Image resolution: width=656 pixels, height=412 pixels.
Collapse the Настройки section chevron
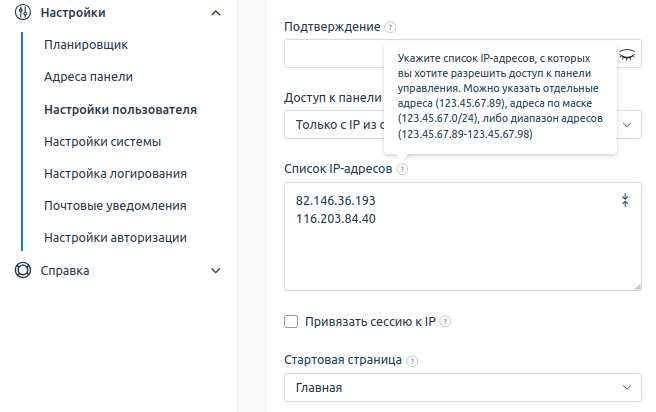[x=216, y=12]
